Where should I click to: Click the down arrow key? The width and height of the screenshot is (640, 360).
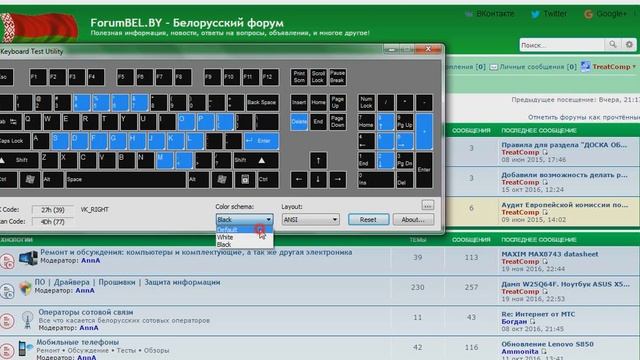click(318, 180)
